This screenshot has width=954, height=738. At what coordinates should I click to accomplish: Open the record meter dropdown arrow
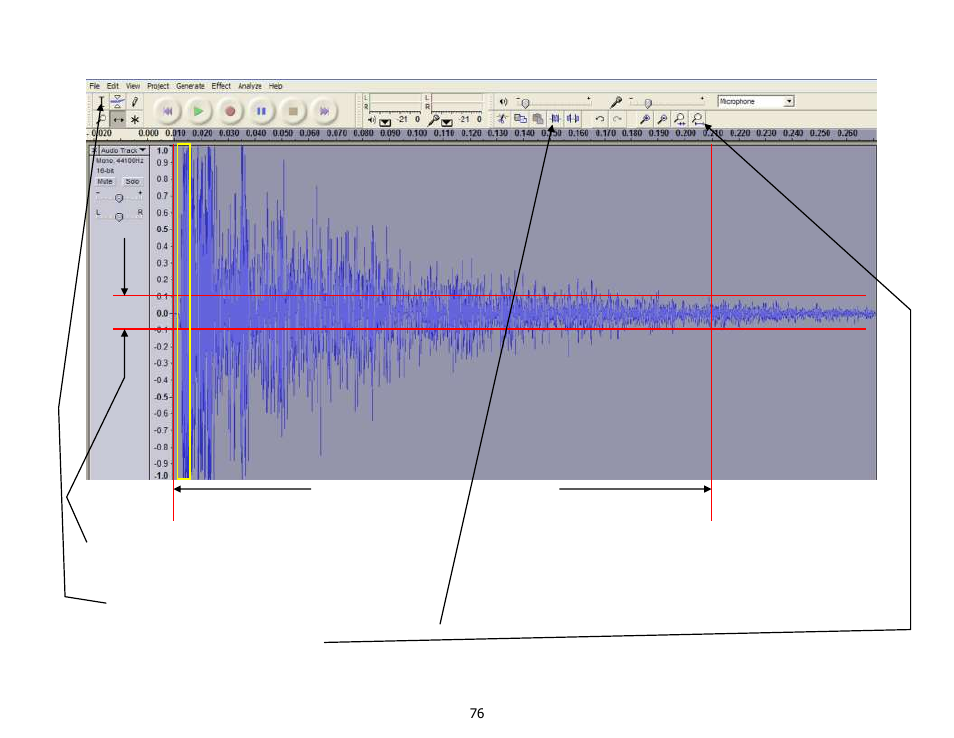pos(447,122)
